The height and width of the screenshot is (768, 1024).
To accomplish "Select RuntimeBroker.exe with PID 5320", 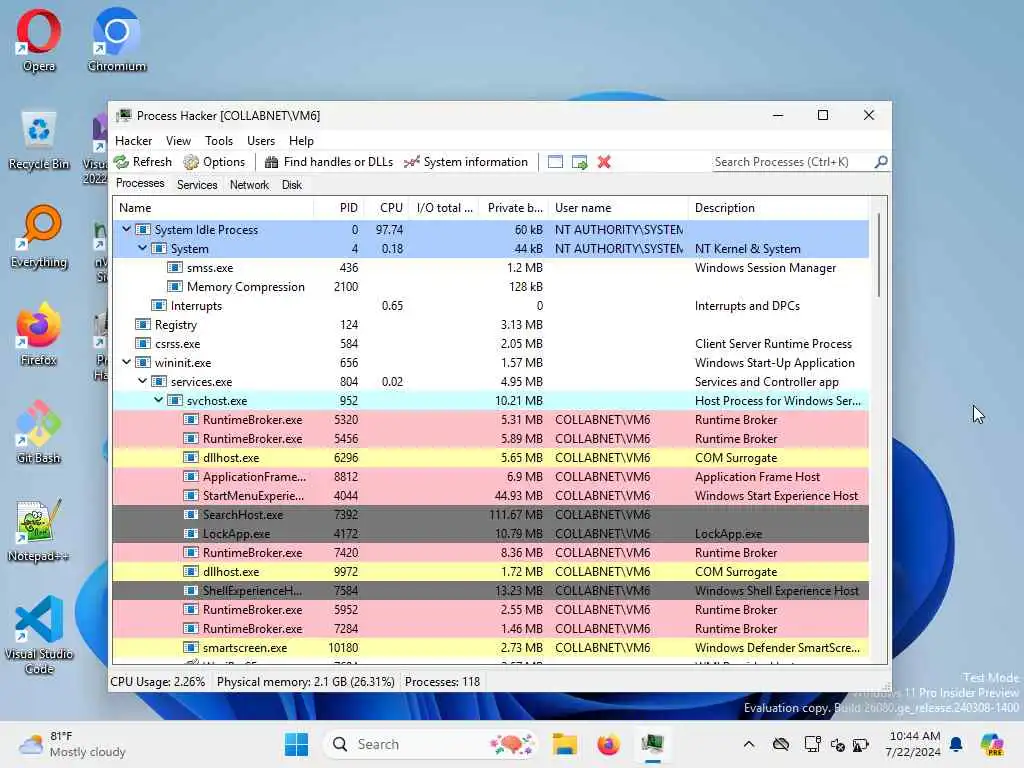I will point(490,419).
